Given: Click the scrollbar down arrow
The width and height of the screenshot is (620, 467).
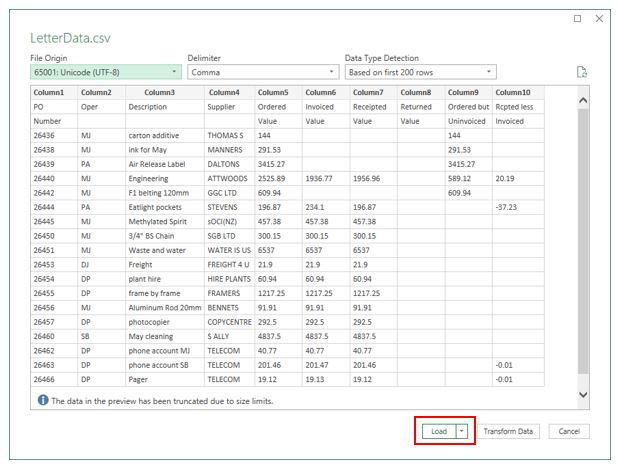Looking at the screenshot, I should pyautogui.click(x=583, y=396).
